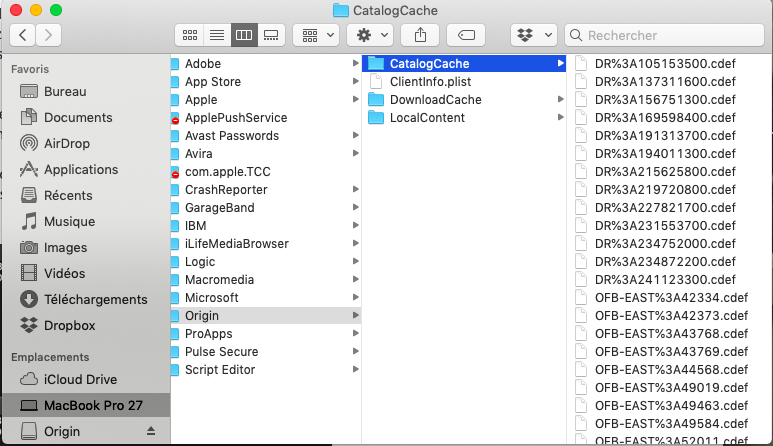Image resolution: width=773 pixels, height=446 pixels.
Task: Select iCloud Drive in the sidebar
Action: tap(80, 379)
